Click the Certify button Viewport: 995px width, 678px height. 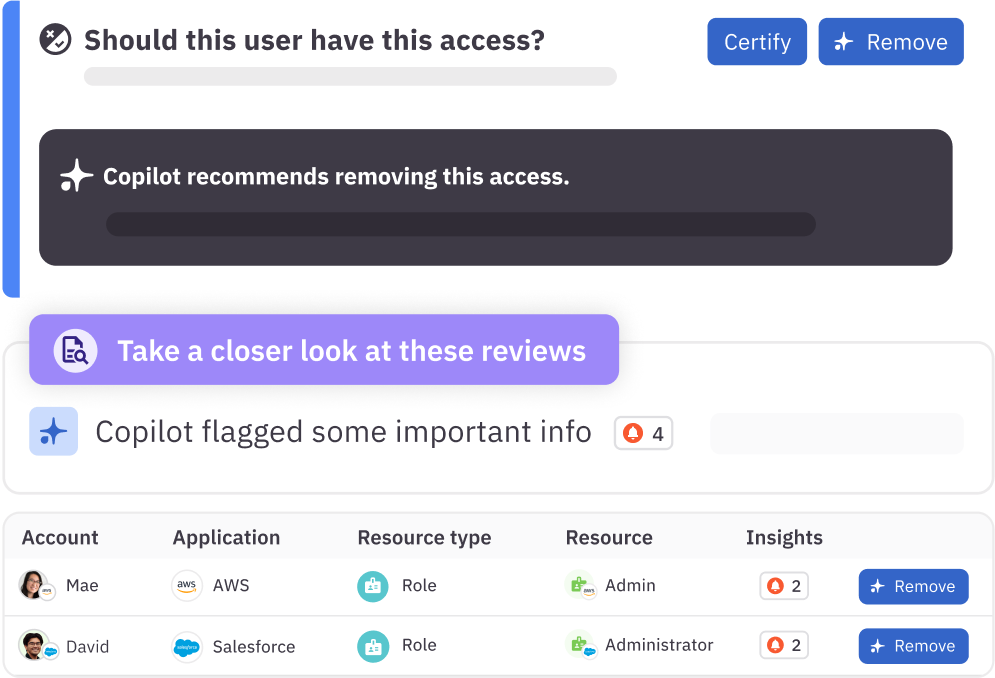756,41
